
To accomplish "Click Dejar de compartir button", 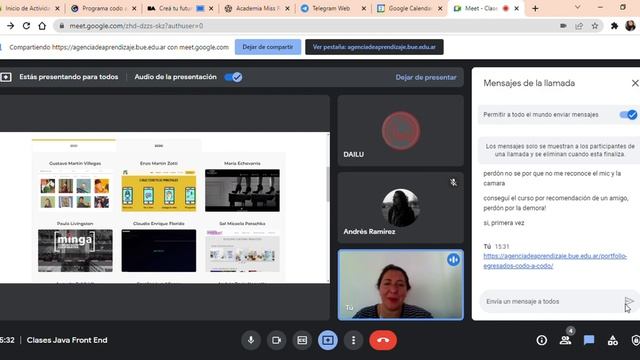I will [268, 47].
